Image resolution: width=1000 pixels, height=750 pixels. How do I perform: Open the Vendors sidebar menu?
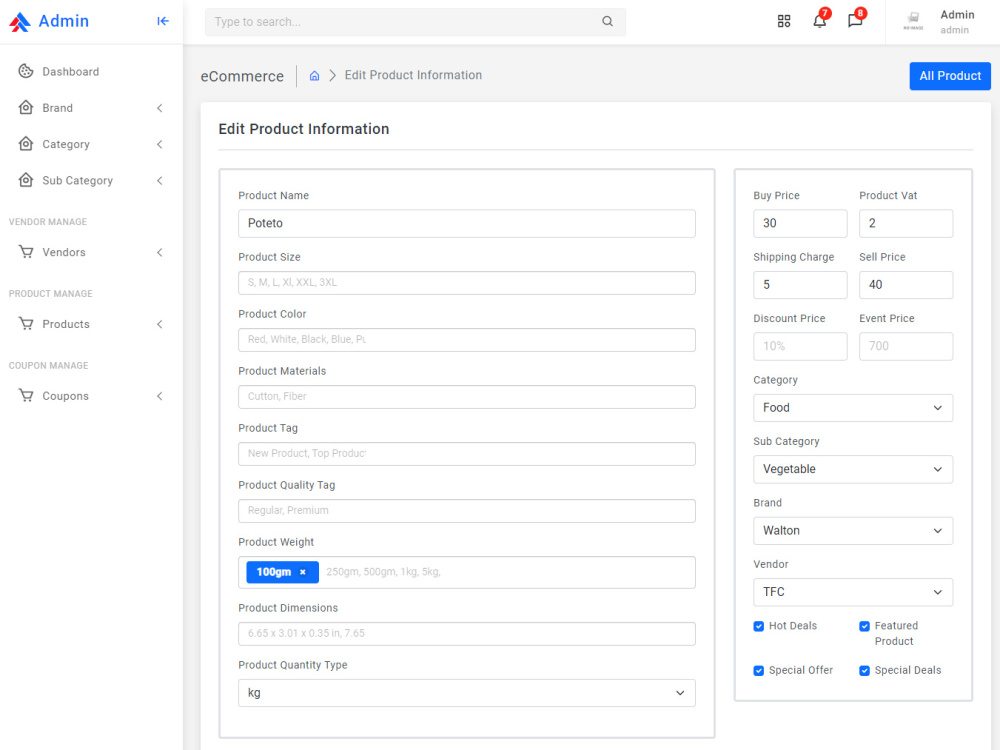pos(91,253)
